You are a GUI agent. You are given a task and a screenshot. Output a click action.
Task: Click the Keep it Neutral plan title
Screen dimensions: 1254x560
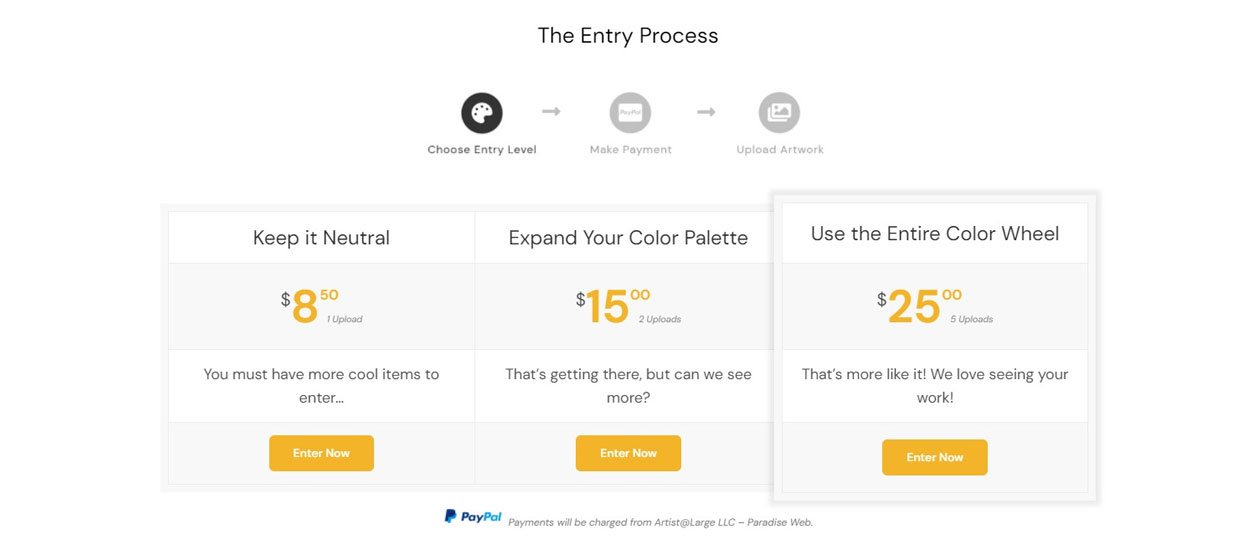(321, 238)
